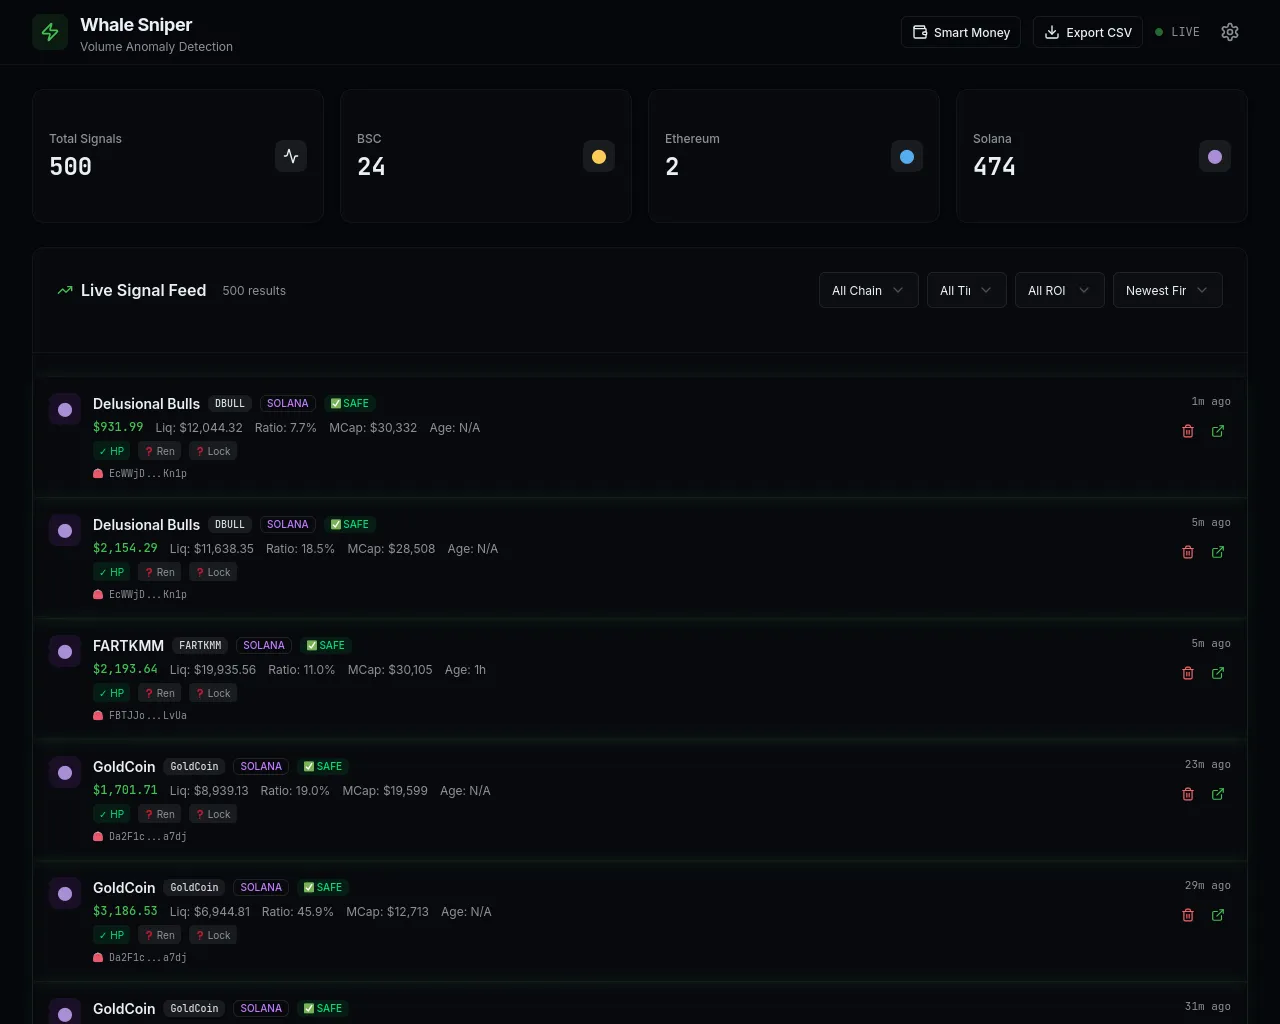The height and width of the screenshot is (1024, 1280).
Task: Click the Ren badge on FARTKMM row
Action: pyautogui.click(x=160, y=693)
